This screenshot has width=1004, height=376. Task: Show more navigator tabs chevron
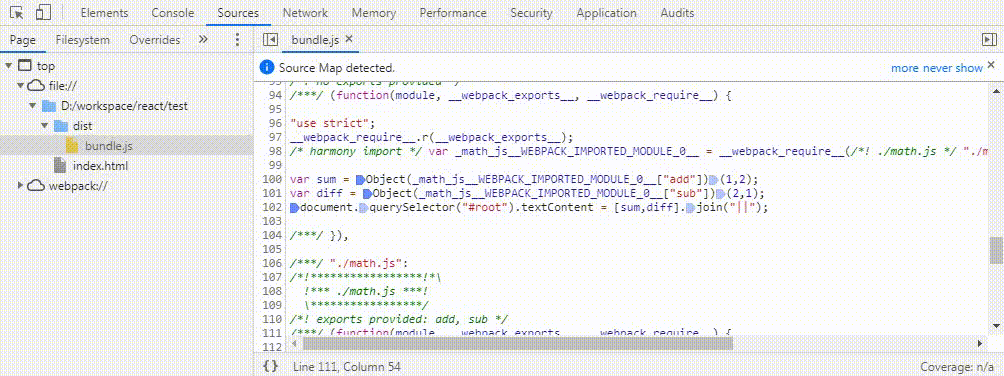203,39
